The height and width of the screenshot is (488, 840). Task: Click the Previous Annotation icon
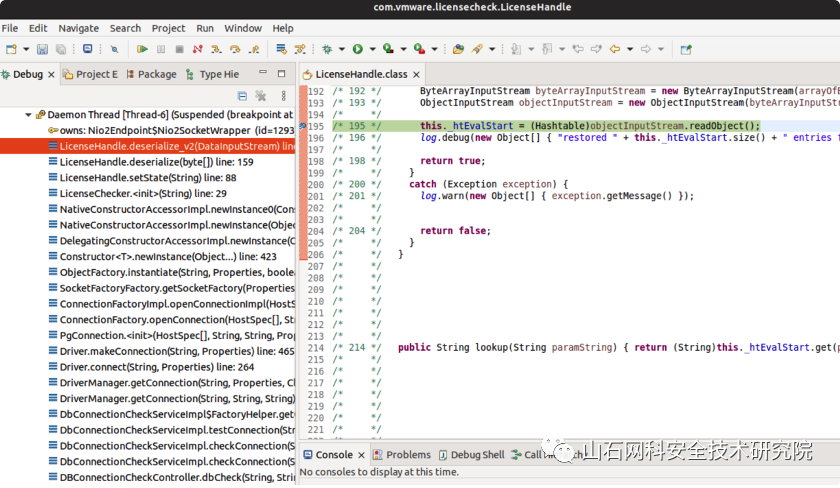click(x=547, y=49)
